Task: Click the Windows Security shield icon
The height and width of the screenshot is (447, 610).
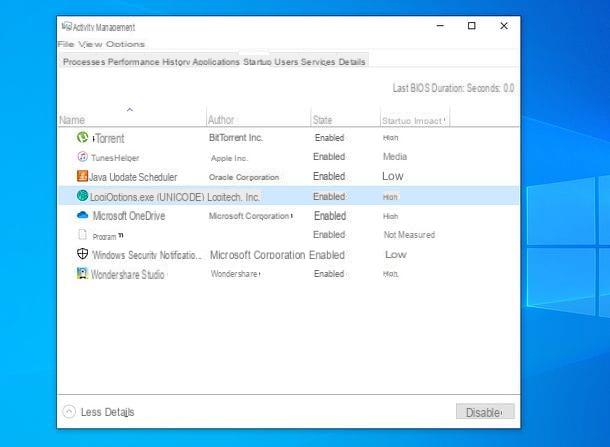Action: click(82, 254)
